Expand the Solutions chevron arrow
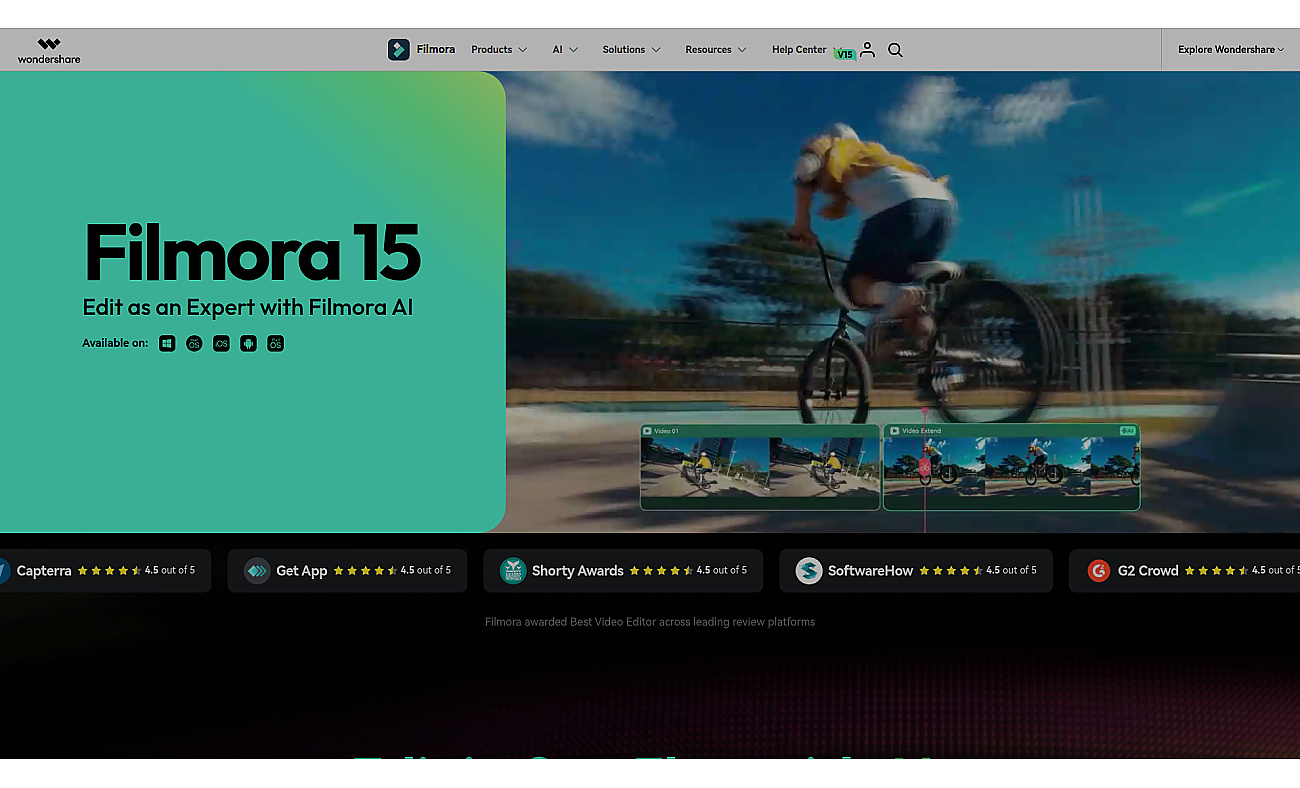Screen dimensions: 1300x788 tap(656, 50)
